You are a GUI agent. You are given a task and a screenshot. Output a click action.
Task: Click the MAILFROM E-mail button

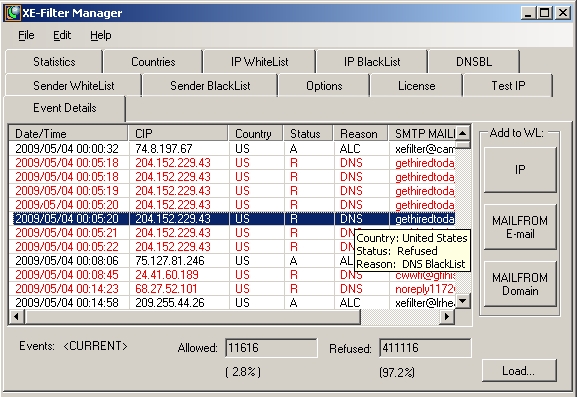click(x=520, y=227)
